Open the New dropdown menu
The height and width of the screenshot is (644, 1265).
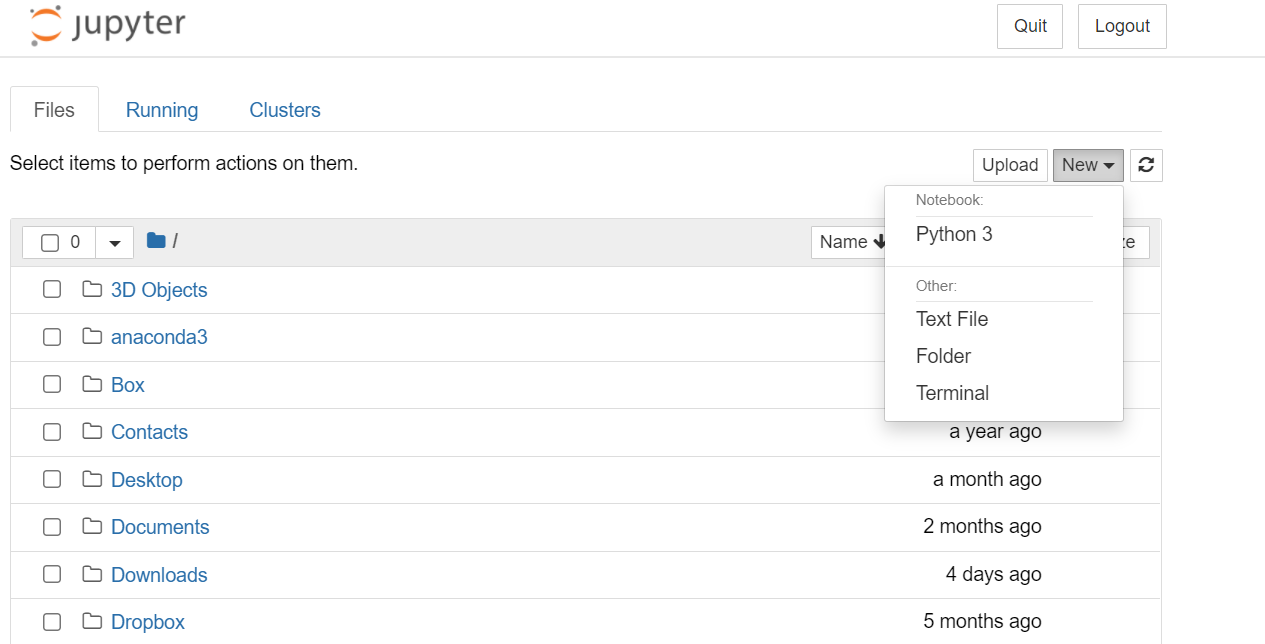[x=1088, y=164]
